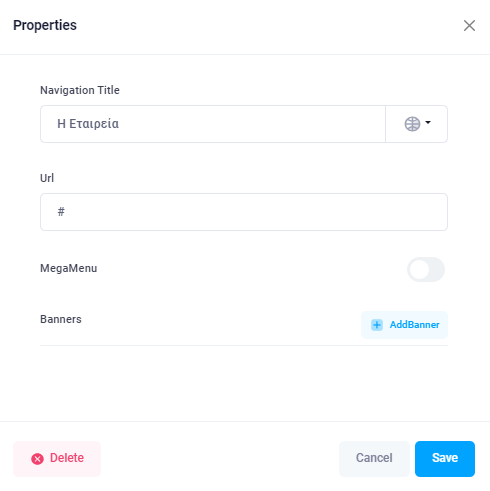Click the MegaMenu label text
Image resolution: width=490 pixels, height=491 pixels.
pyautogui.click(x=69, y=268)
